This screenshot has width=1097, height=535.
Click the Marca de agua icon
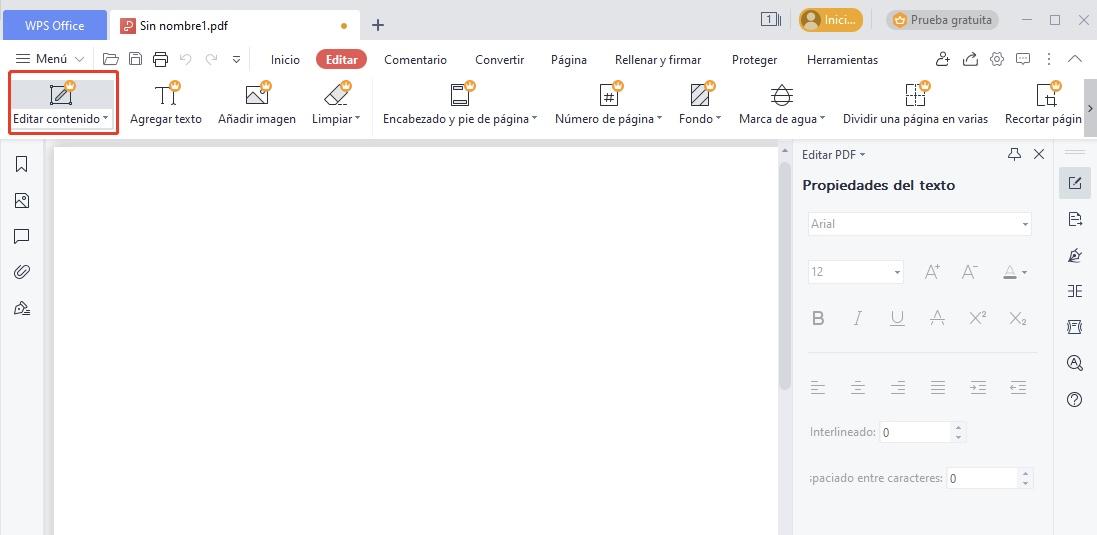[781, 94]
